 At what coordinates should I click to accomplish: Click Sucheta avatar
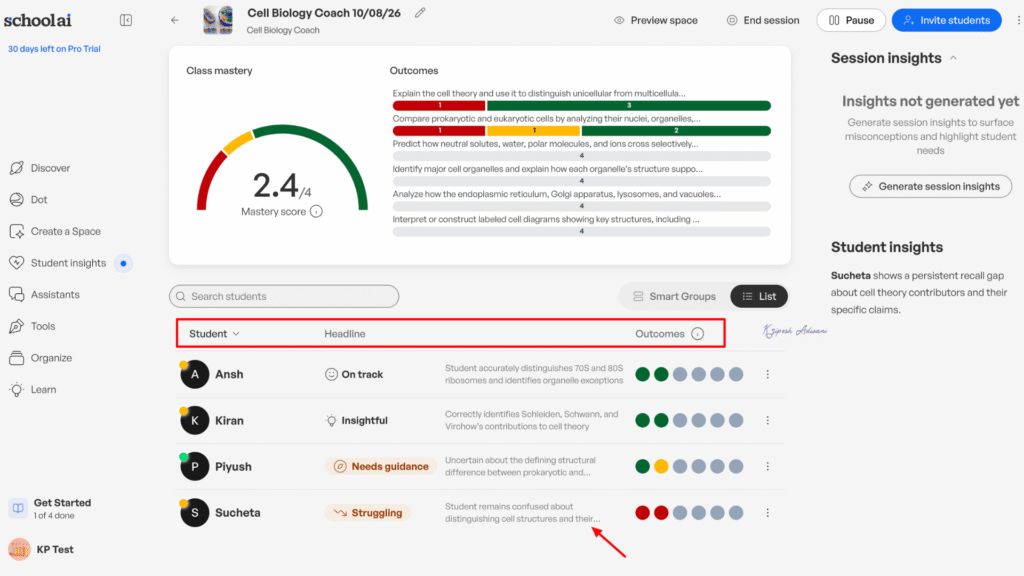194,513
